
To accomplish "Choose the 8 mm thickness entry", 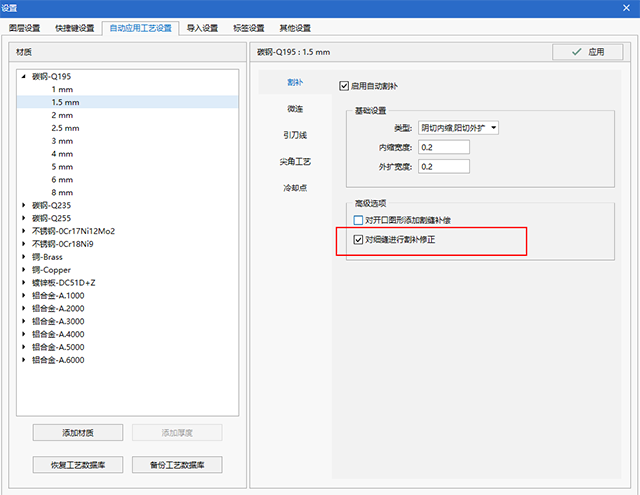I will [x=62, y=192].
